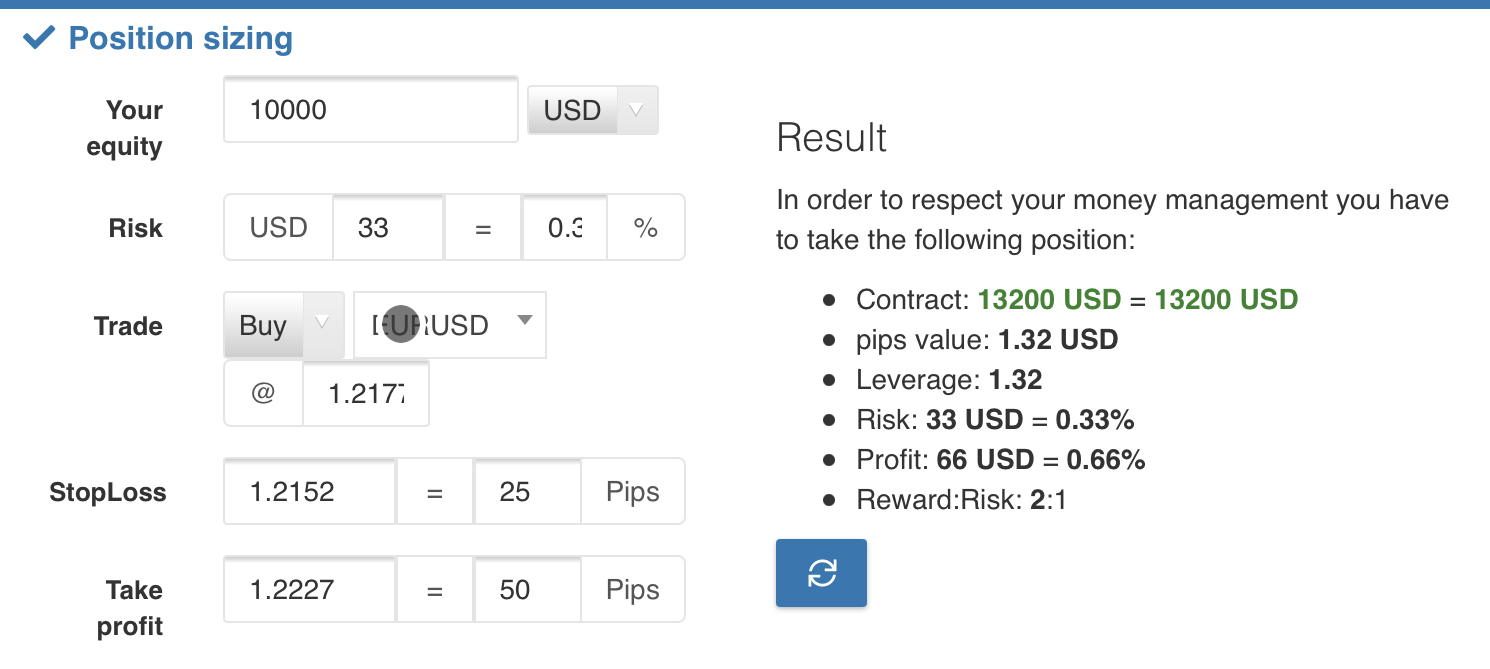The height and width of the screenshot is (669, 1490).
Task: Click the entry price field after @
Action: 366,394
